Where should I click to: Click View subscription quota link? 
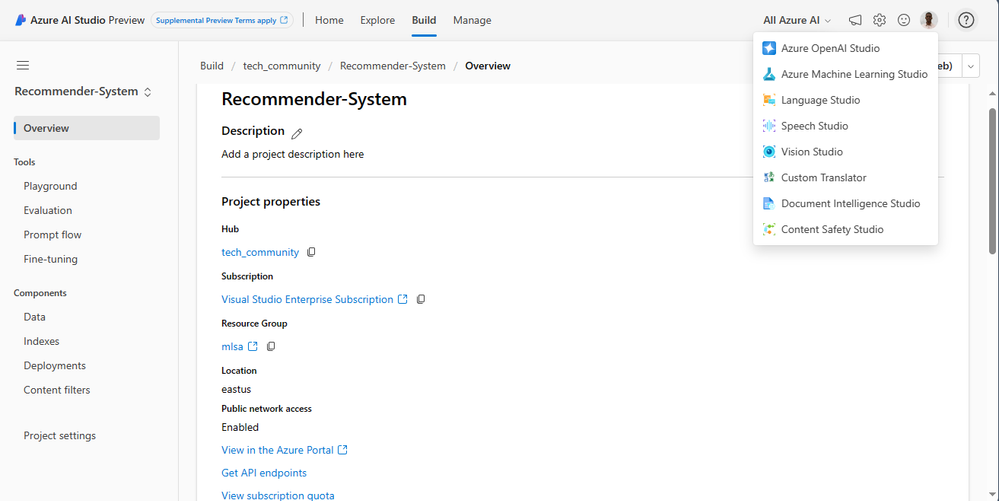pyautogui.click(x=278, y=495)
